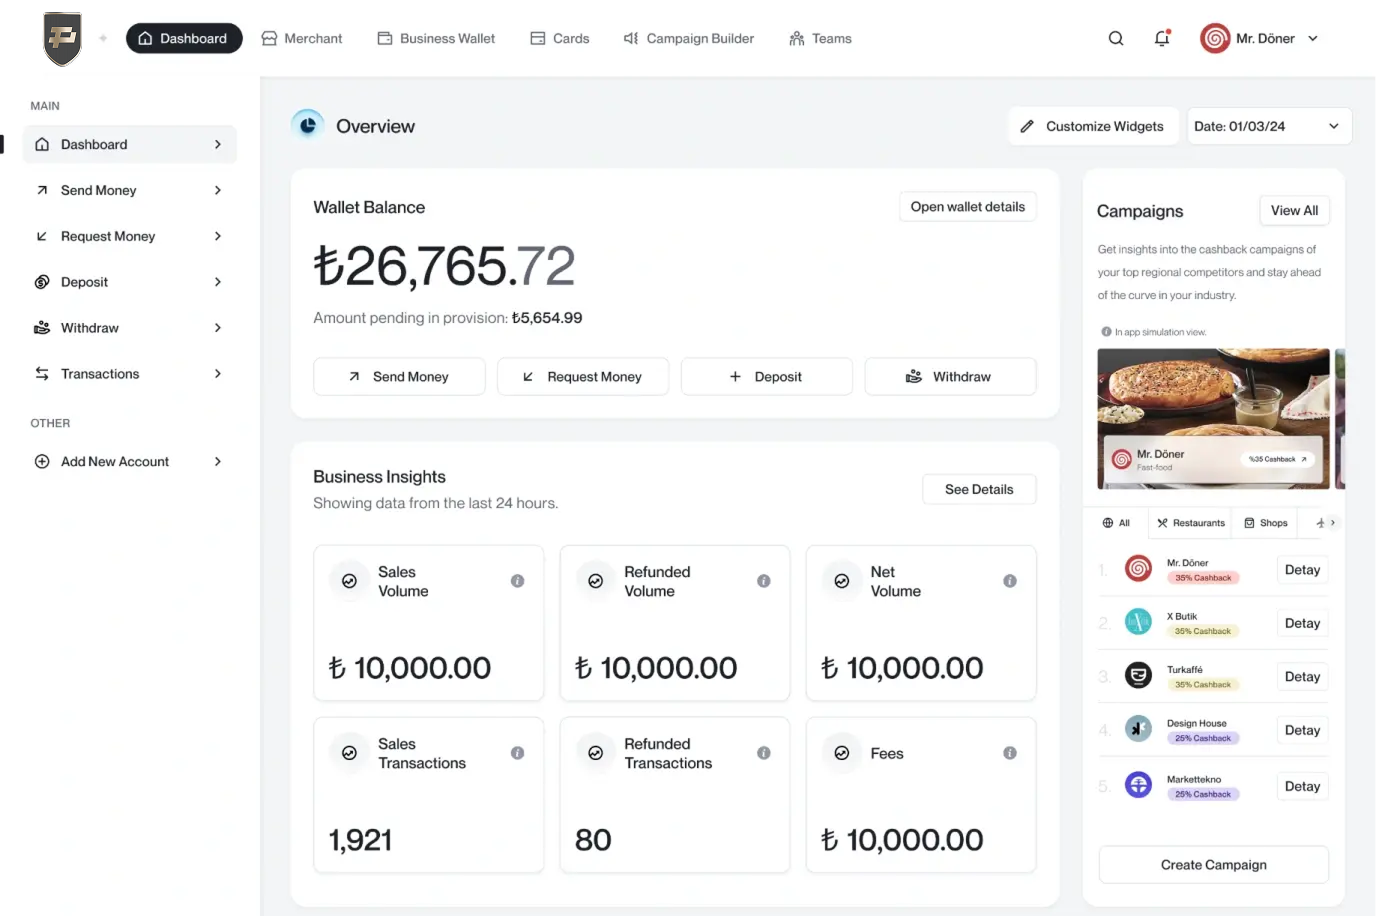The height and width of the screenshot is (916, 1376).
Task: Open the Date: 01/03/24 selector
Action: pyautogui.click(x=1269, y=126)
